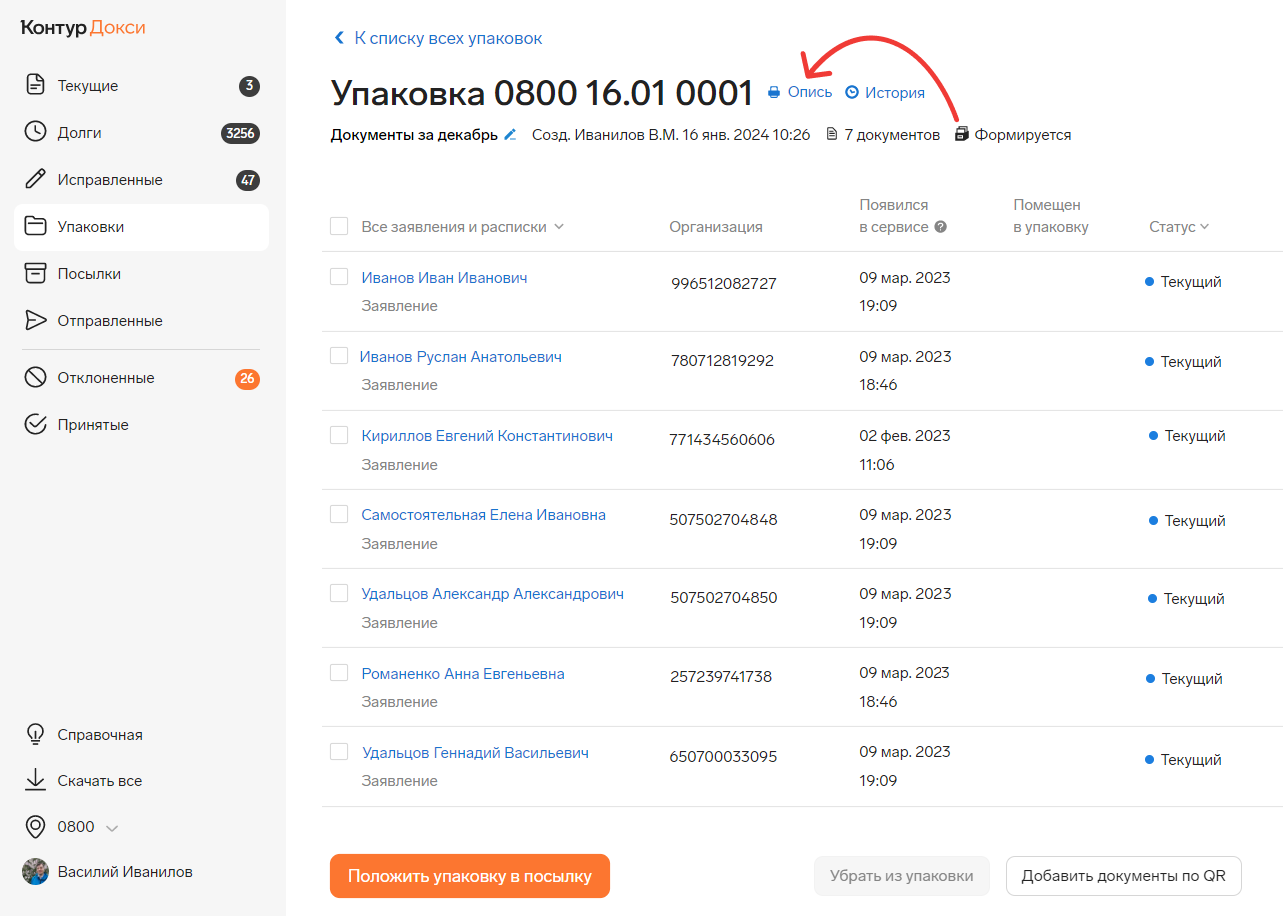Screen dimensions: 1283x916
Task: Click Положить упаковку в посылку button
Action: [x=470, y=876]
